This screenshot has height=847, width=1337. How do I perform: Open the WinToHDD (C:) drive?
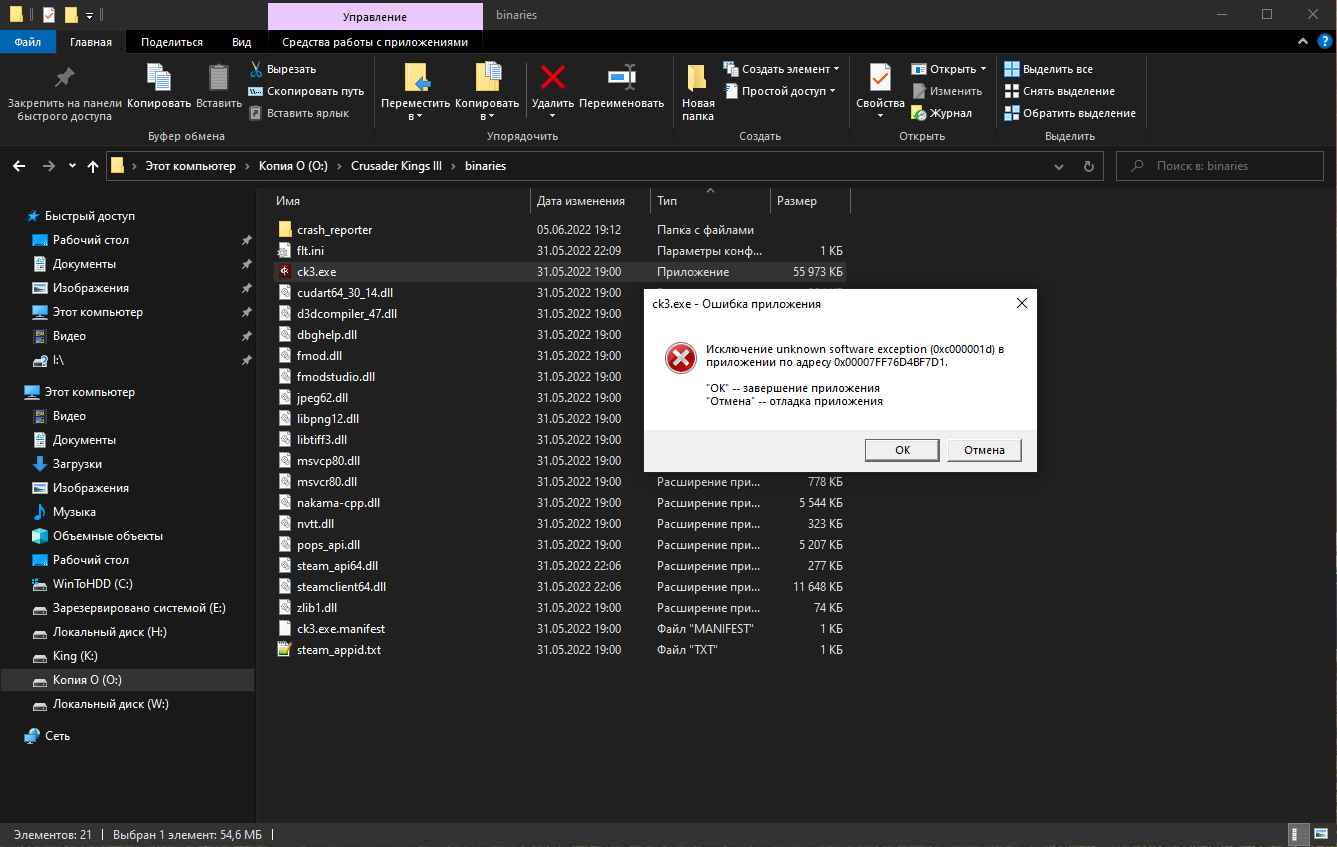[92, 584]
